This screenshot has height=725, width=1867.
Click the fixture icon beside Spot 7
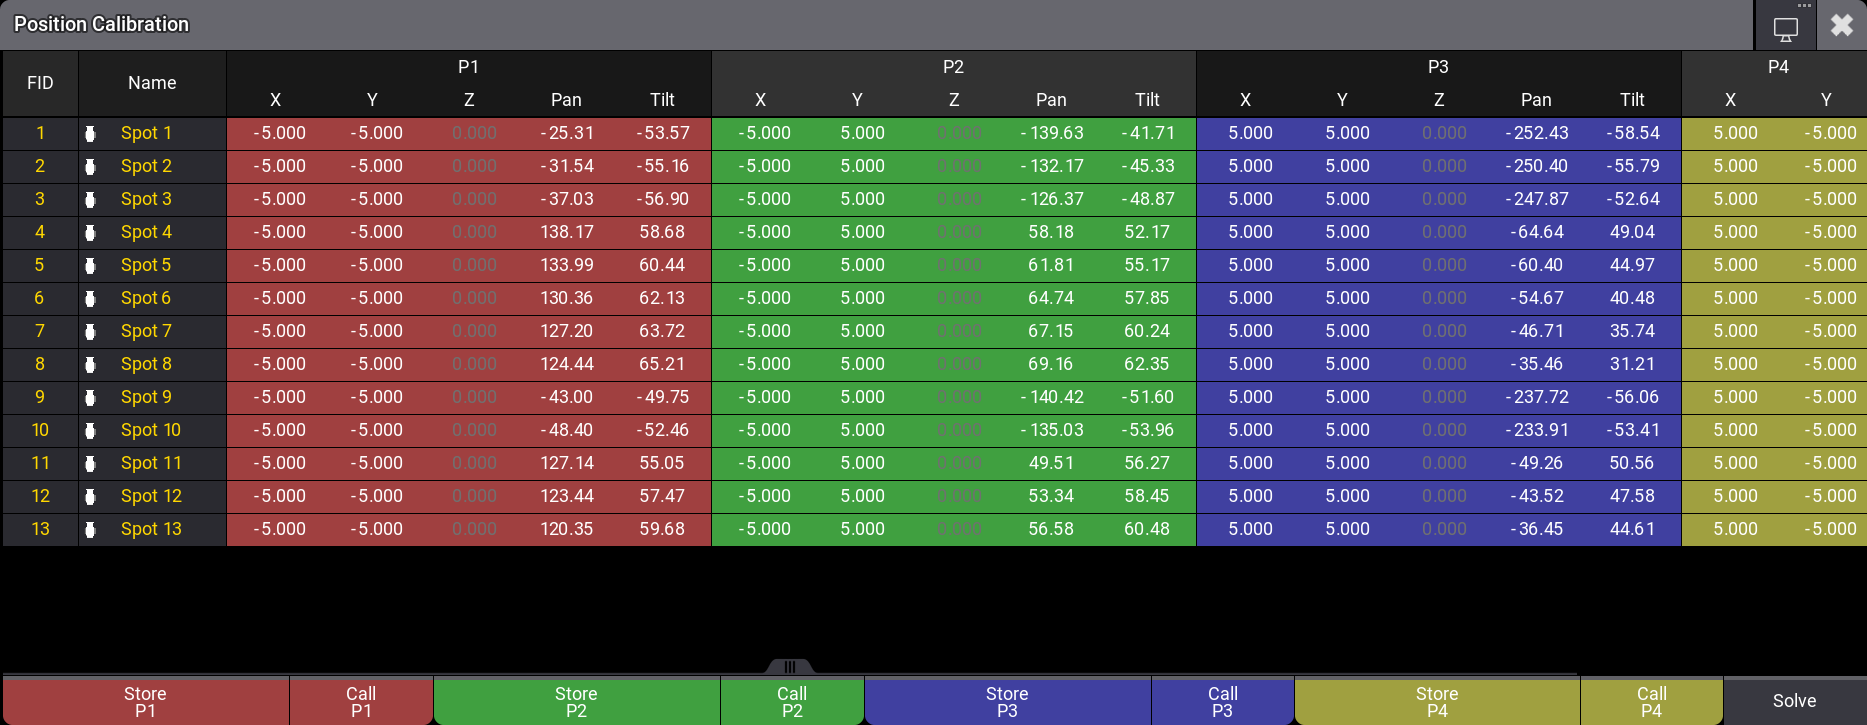(x=90, y=332)
